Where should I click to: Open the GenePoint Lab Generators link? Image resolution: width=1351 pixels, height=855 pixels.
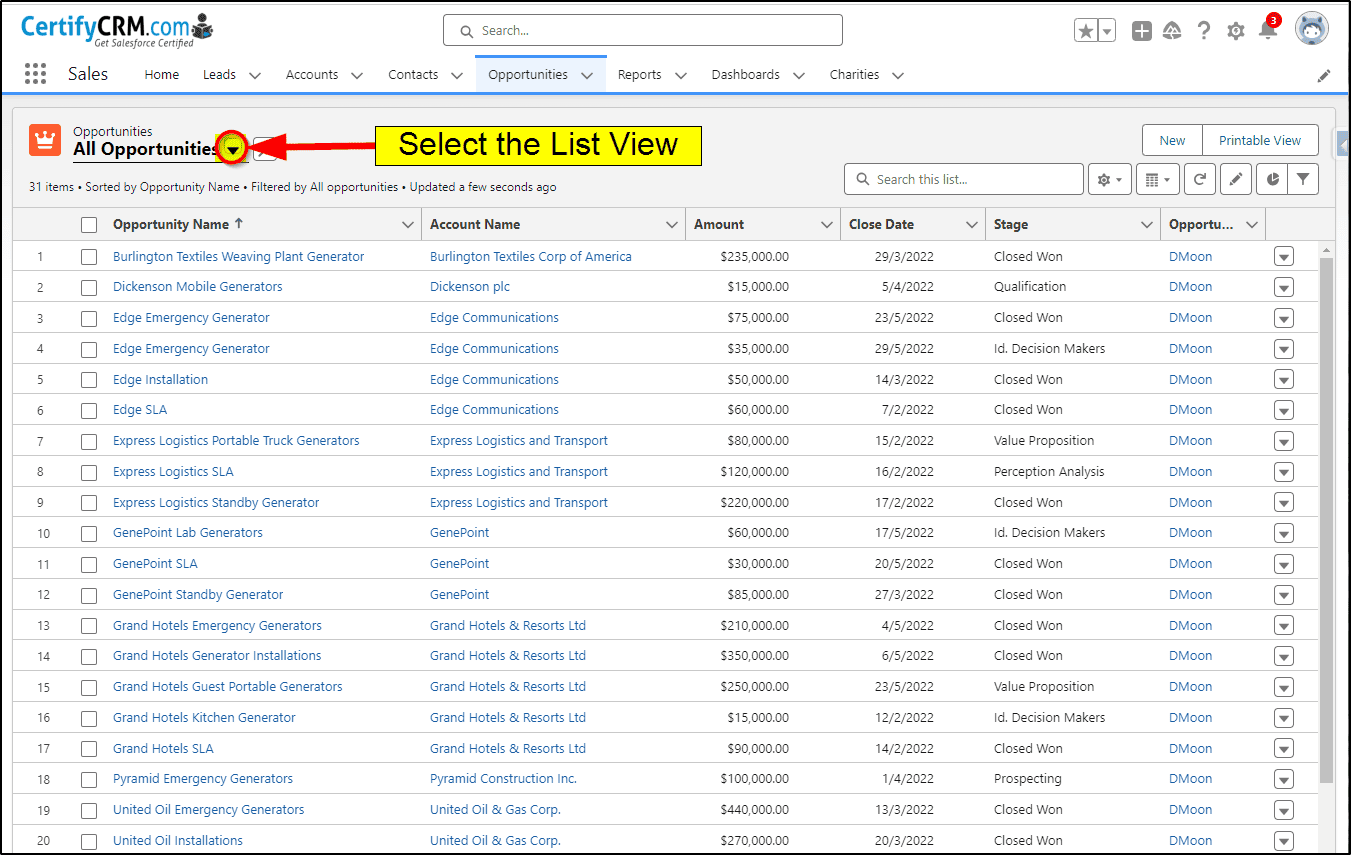(x=188, y=533)
